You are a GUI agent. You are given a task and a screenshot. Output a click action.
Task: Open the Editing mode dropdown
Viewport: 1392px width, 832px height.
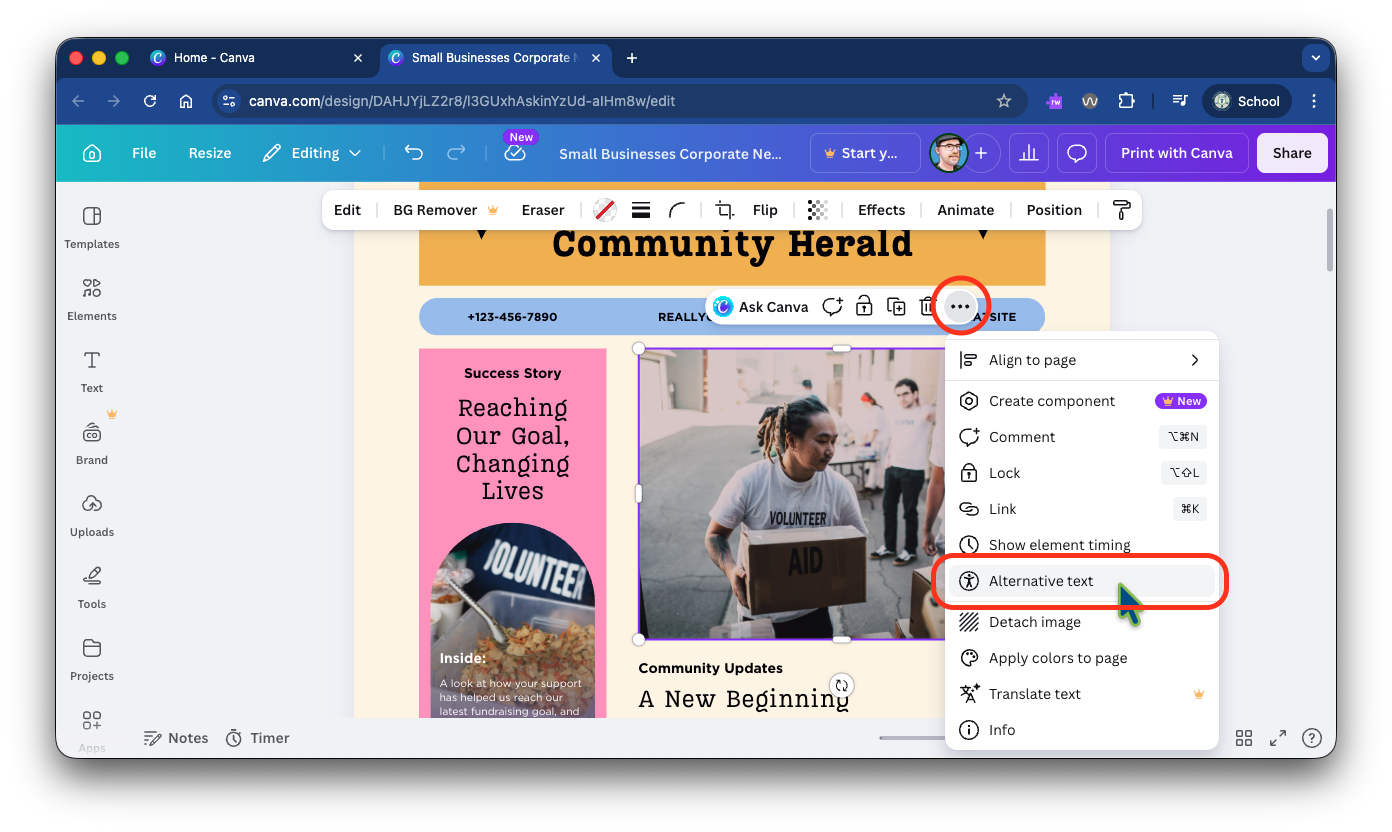311,153
